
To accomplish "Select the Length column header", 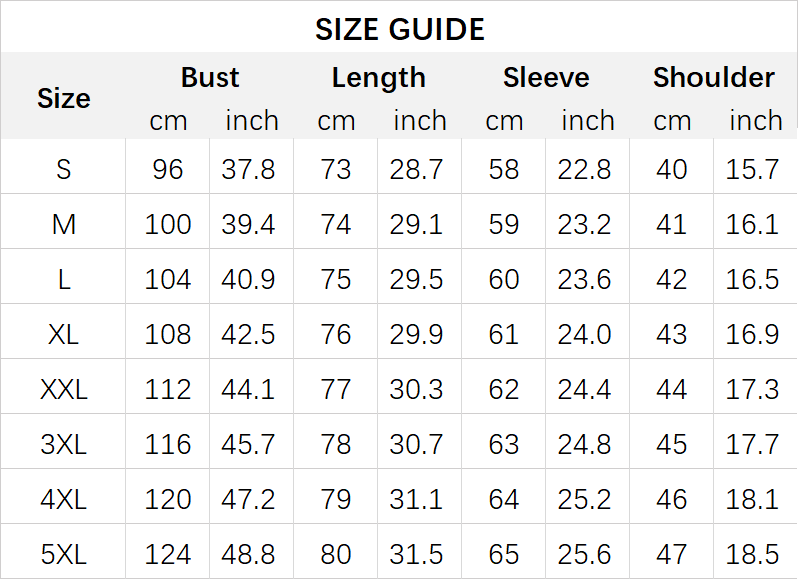I will tap(378, 78).
